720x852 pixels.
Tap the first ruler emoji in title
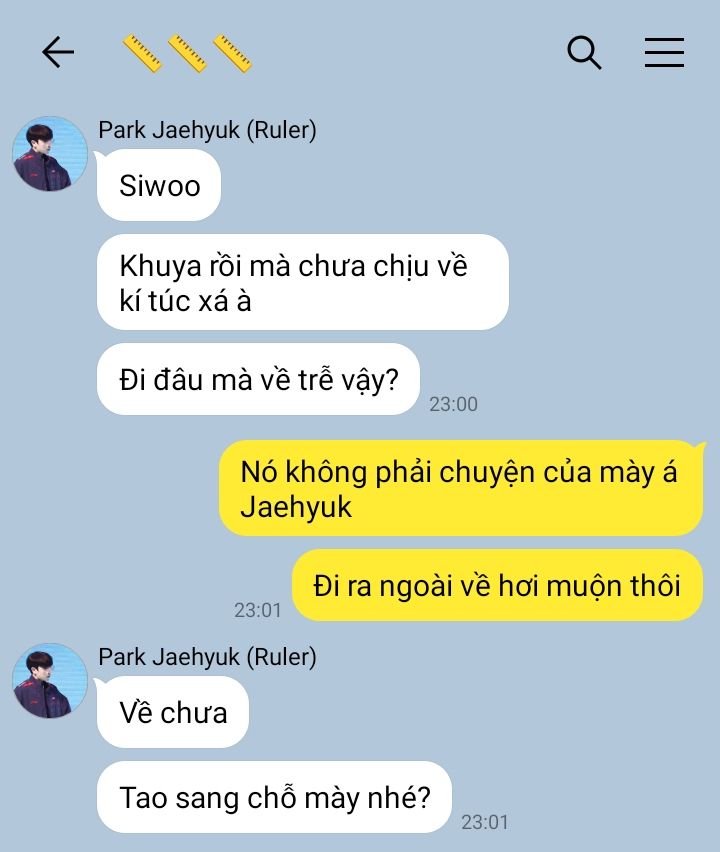click(142, 53)
